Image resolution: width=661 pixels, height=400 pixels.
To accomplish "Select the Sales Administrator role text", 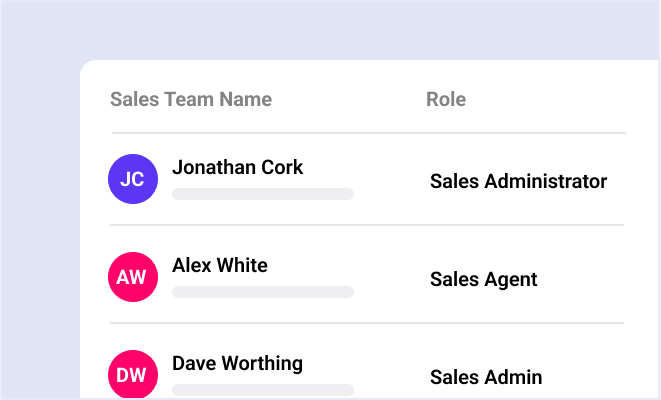I will pyautogui.click(x=518, y=181).
